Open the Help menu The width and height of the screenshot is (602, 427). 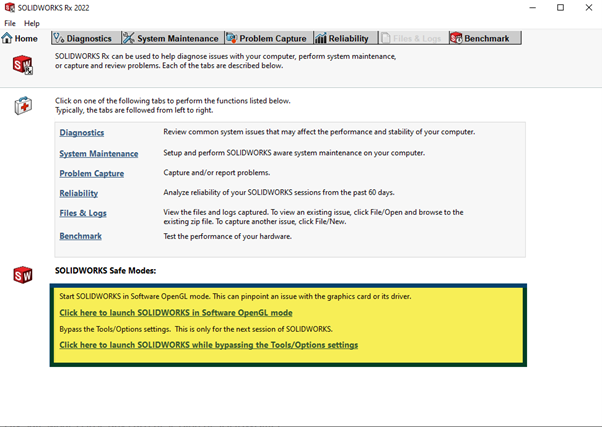[x=32, y=23]
